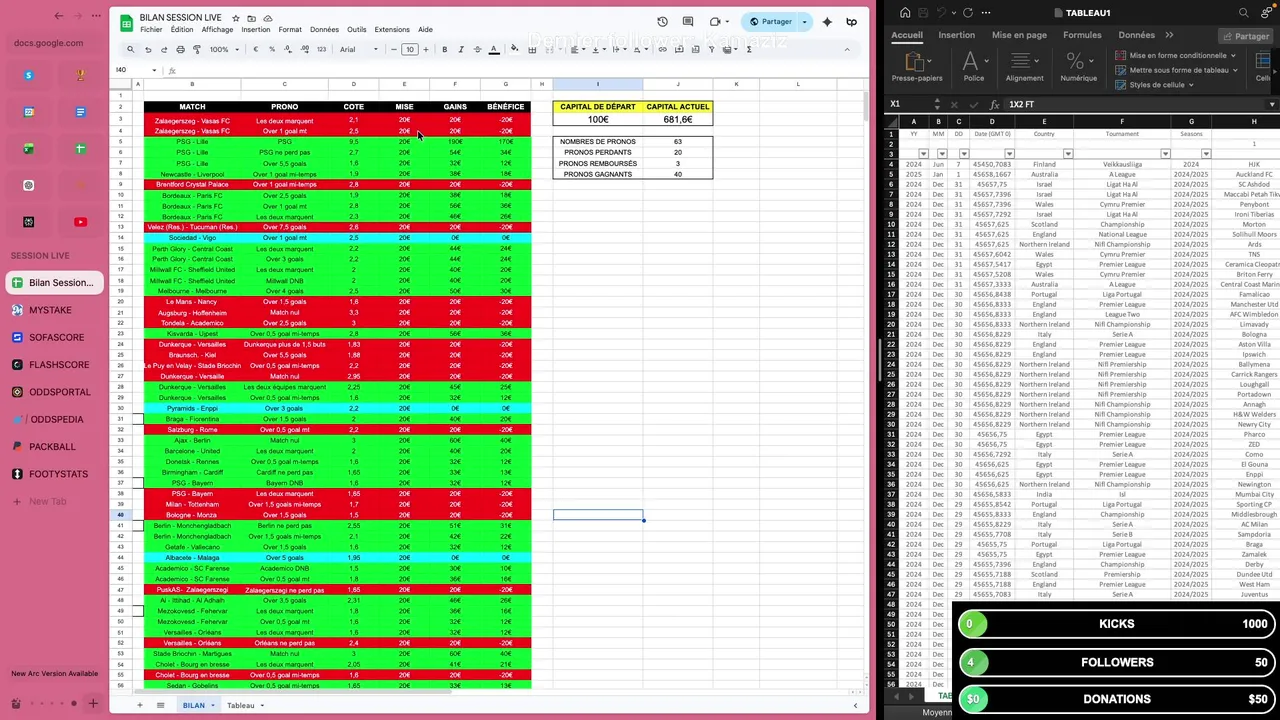Click the Gemini sparkle icon in Sheets

[827, 21]
